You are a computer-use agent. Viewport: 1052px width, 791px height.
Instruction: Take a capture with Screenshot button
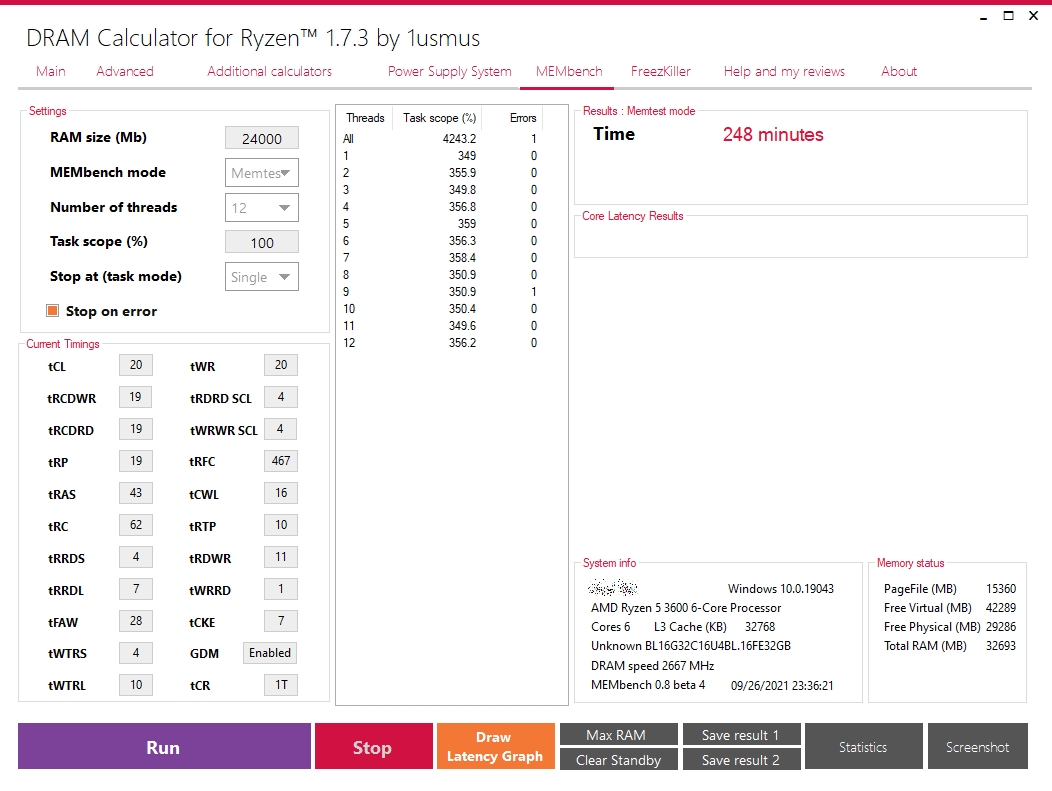978,746
